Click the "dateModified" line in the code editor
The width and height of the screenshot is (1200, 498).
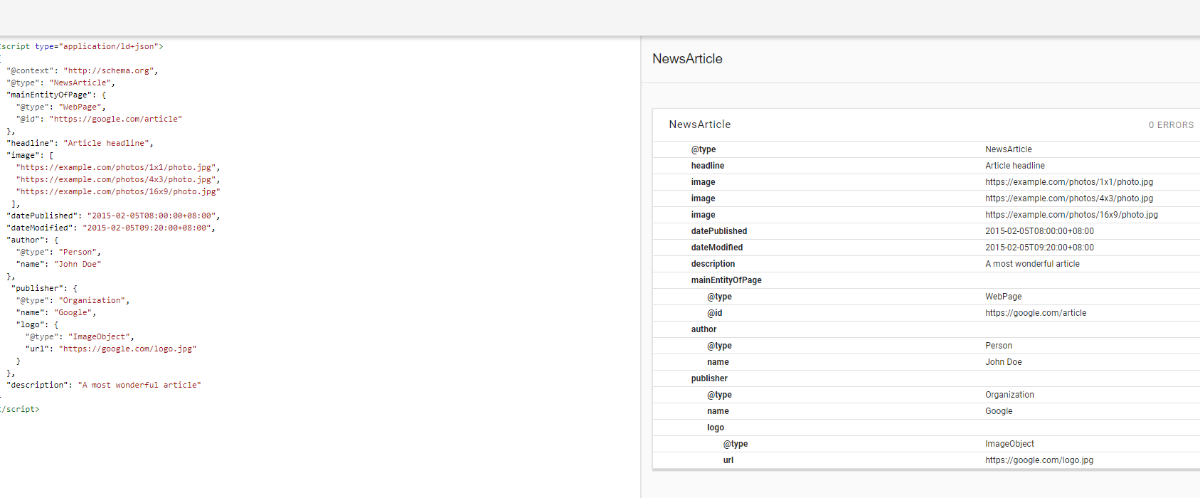click(111, 228)
